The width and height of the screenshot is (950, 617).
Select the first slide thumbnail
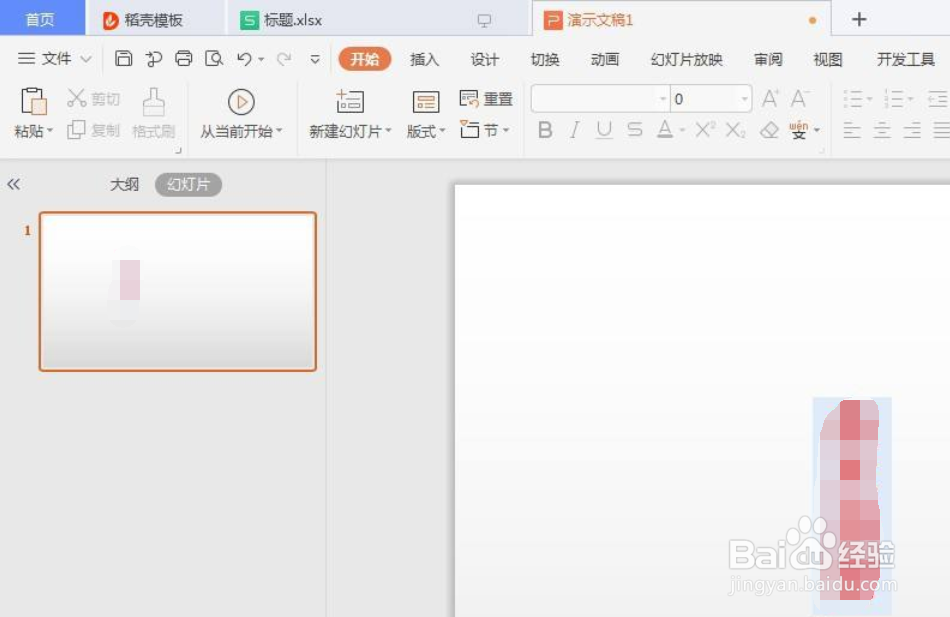pos(177,291)
